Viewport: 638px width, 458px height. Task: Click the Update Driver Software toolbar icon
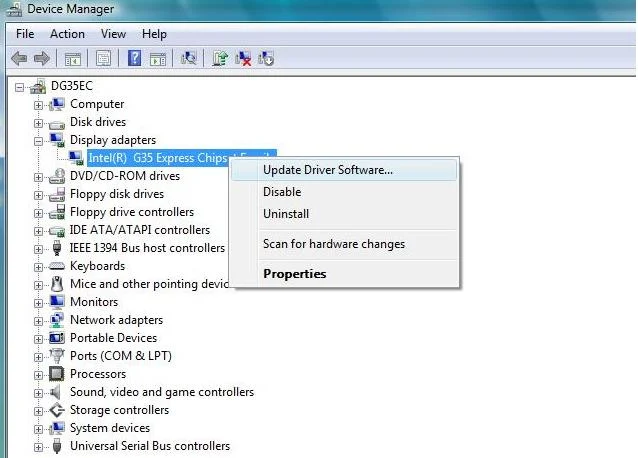click(220, 59)
